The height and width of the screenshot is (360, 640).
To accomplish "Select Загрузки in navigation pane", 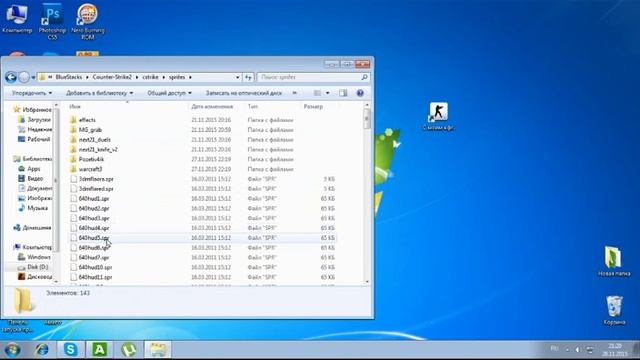I will [x=35, y=120].
